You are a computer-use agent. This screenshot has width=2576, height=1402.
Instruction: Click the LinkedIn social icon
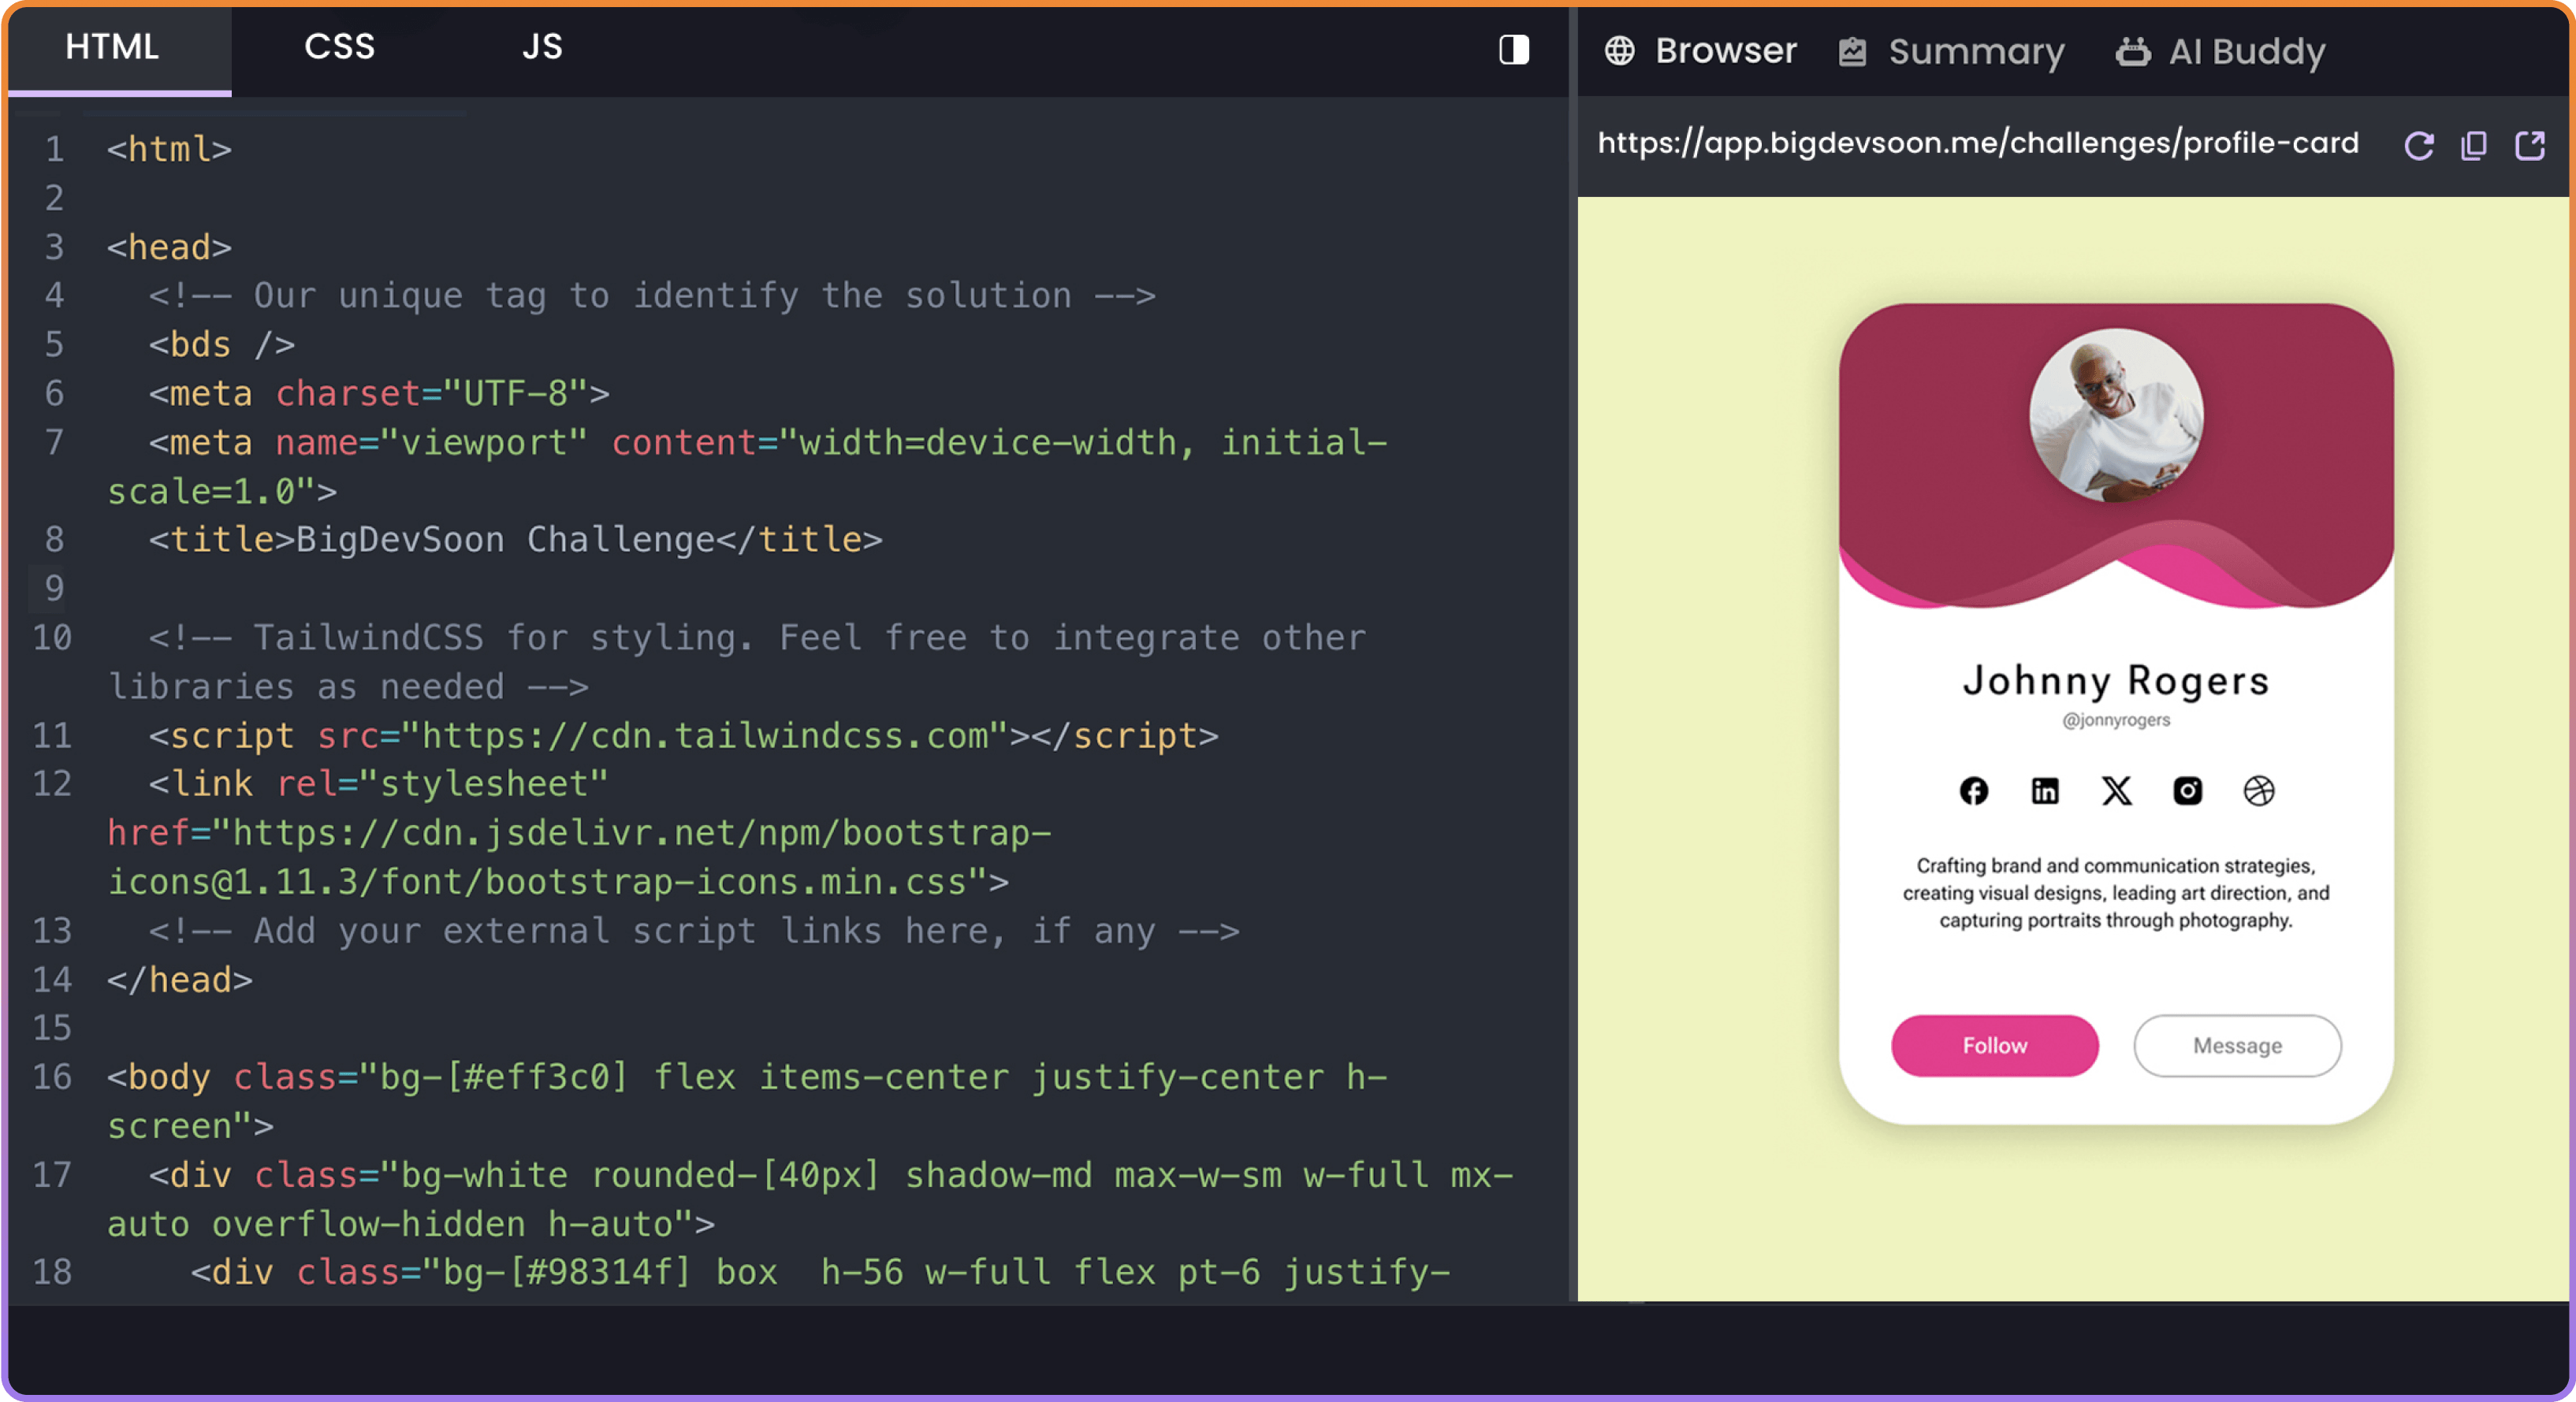coord(2044,790)
